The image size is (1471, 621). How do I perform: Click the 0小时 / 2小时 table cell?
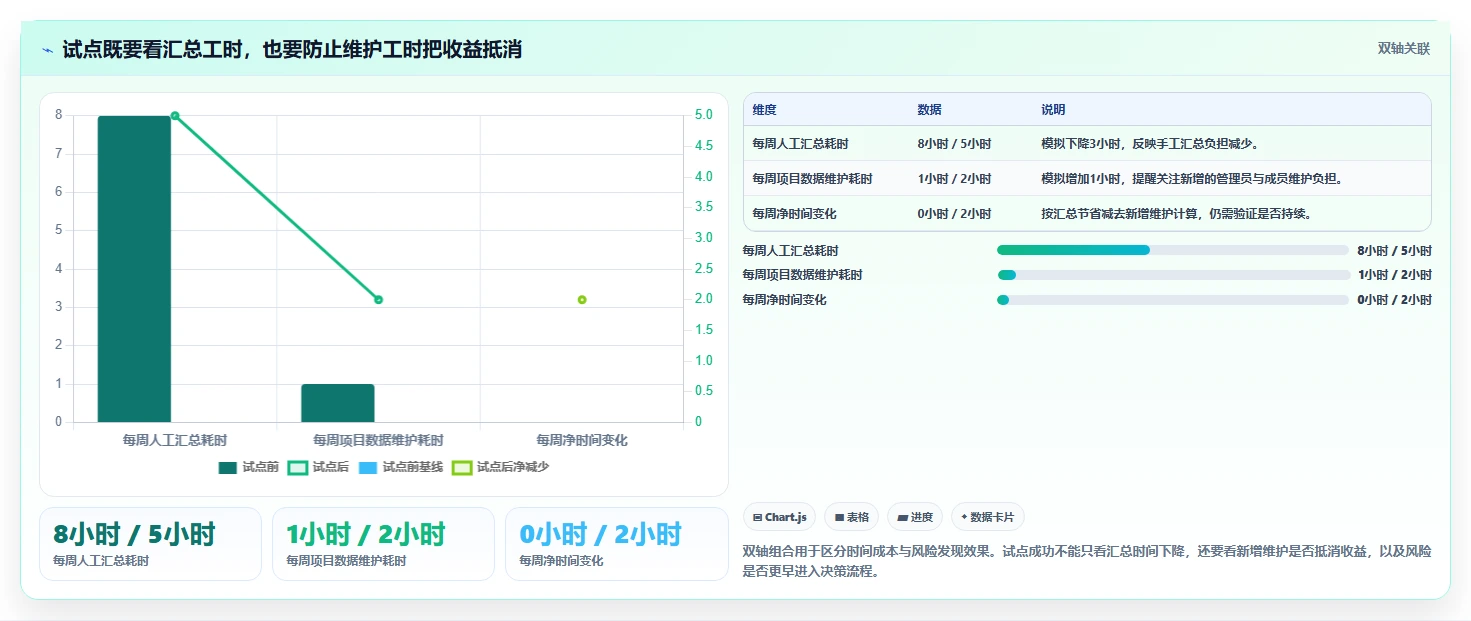pyautogui.click(x=954, y=214)
